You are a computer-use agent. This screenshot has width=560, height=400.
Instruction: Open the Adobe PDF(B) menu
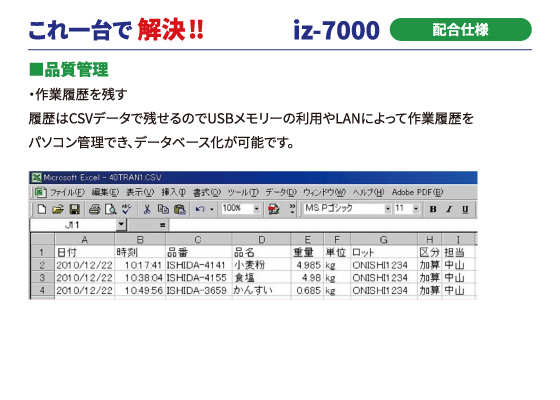(417, 192)
